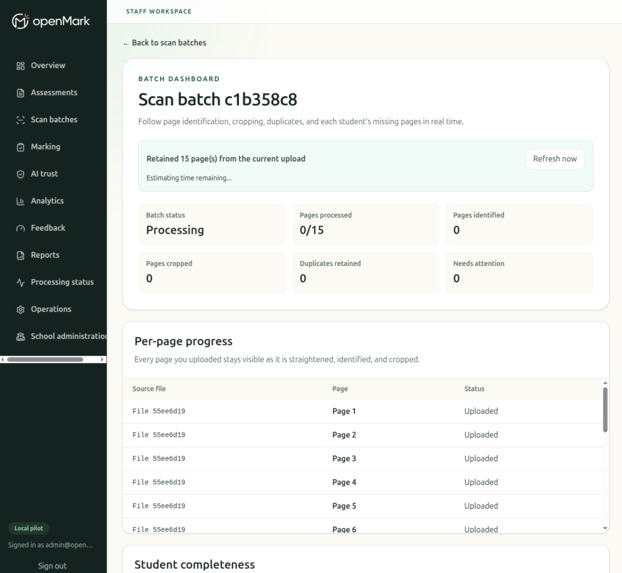Screen dimensions: 622x573
Task: Click the Feedback gauge icon
Action: tap(20, 228)
